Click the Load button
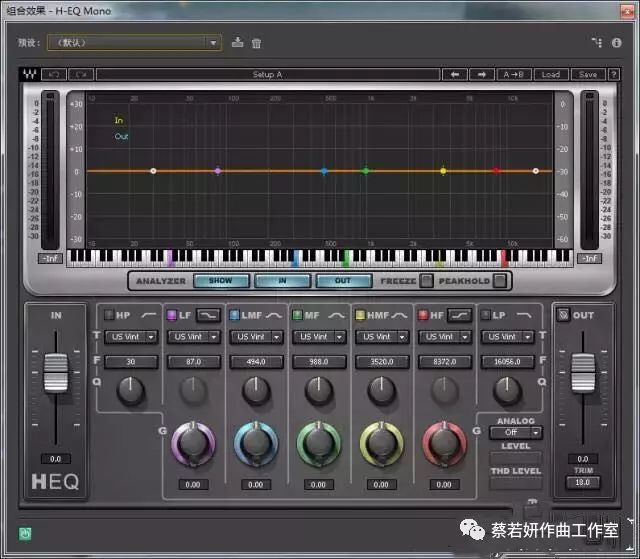Image resolution: width=640 pixels, height=559 pixels. point(551,75)
